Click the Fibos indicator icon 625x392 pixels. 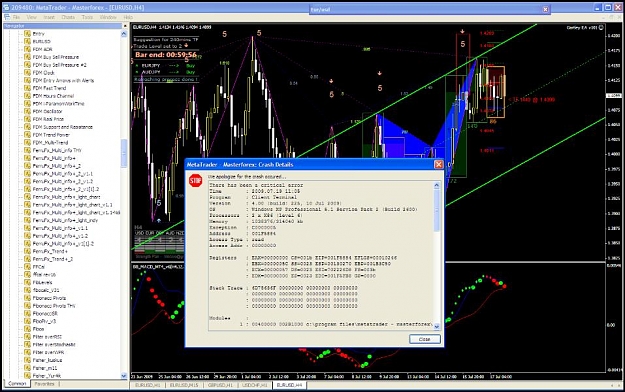pos(27,329)
